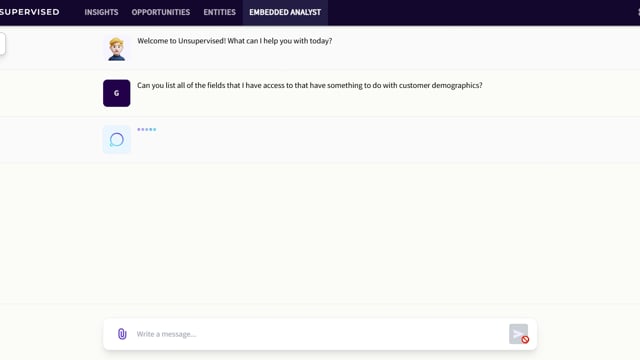Go to the Entities tab

(220, 12)
